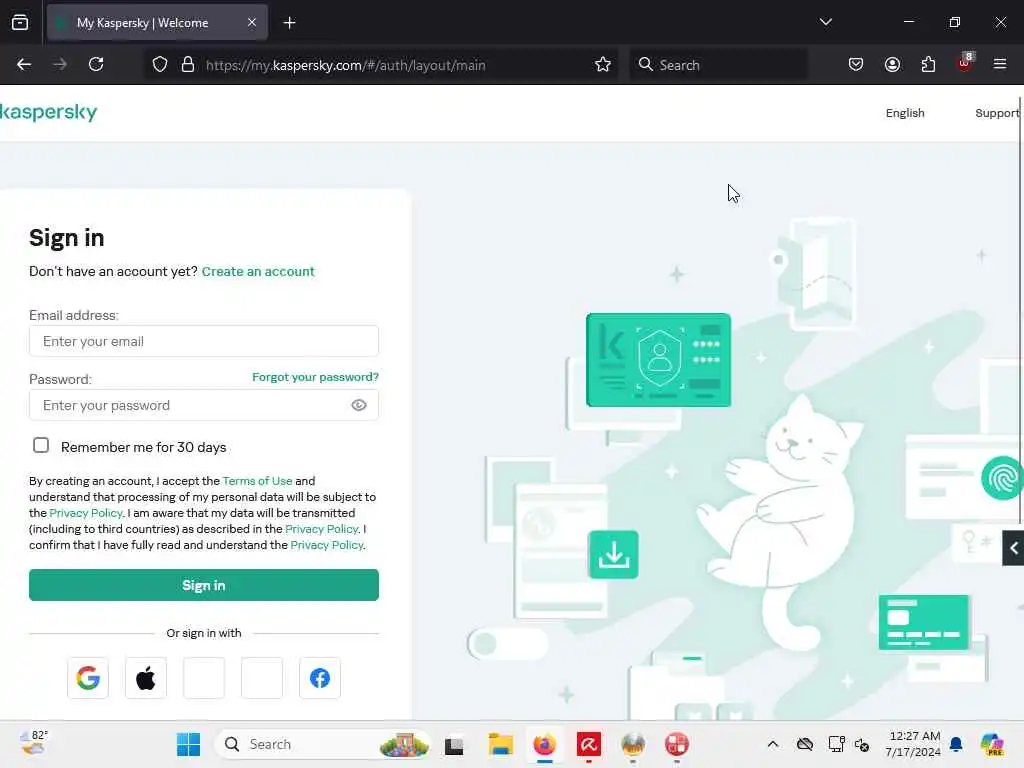
Task: Open the Privacy Policy link after 'described in the'
Action: [x=321, y=529]
